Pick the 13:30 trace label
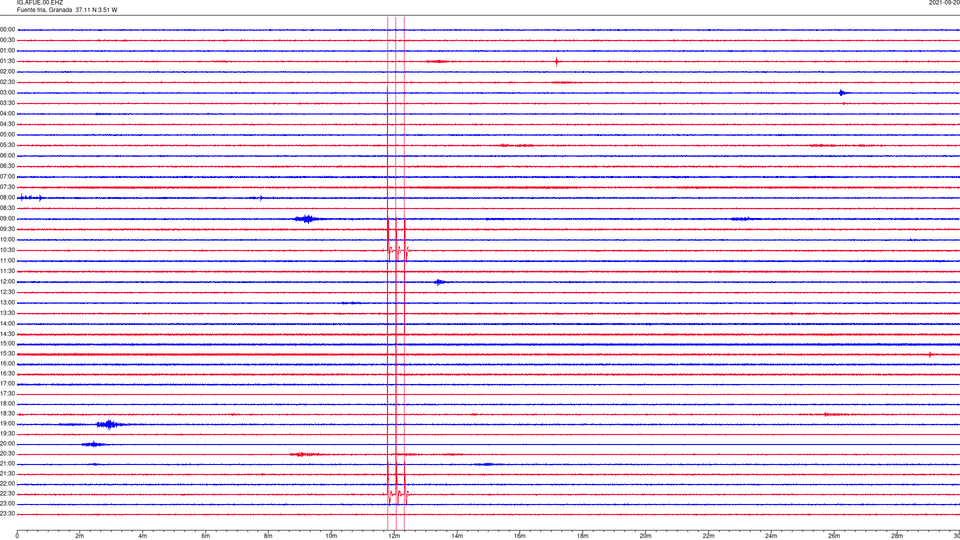 pyautogui.click(x=7, y=313)
